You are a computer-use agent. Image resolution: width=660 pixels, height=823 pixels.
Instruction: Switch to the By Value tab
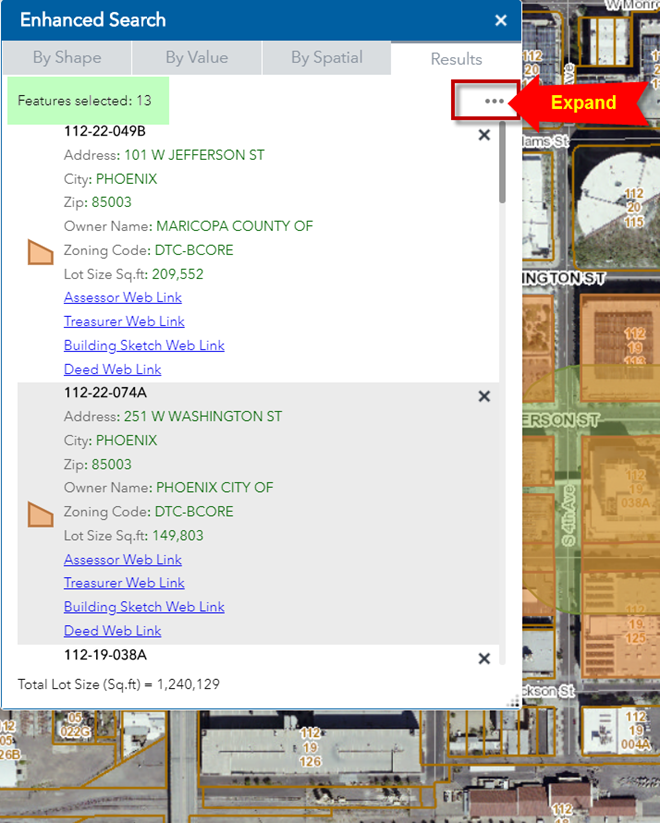tap(196, 58)
